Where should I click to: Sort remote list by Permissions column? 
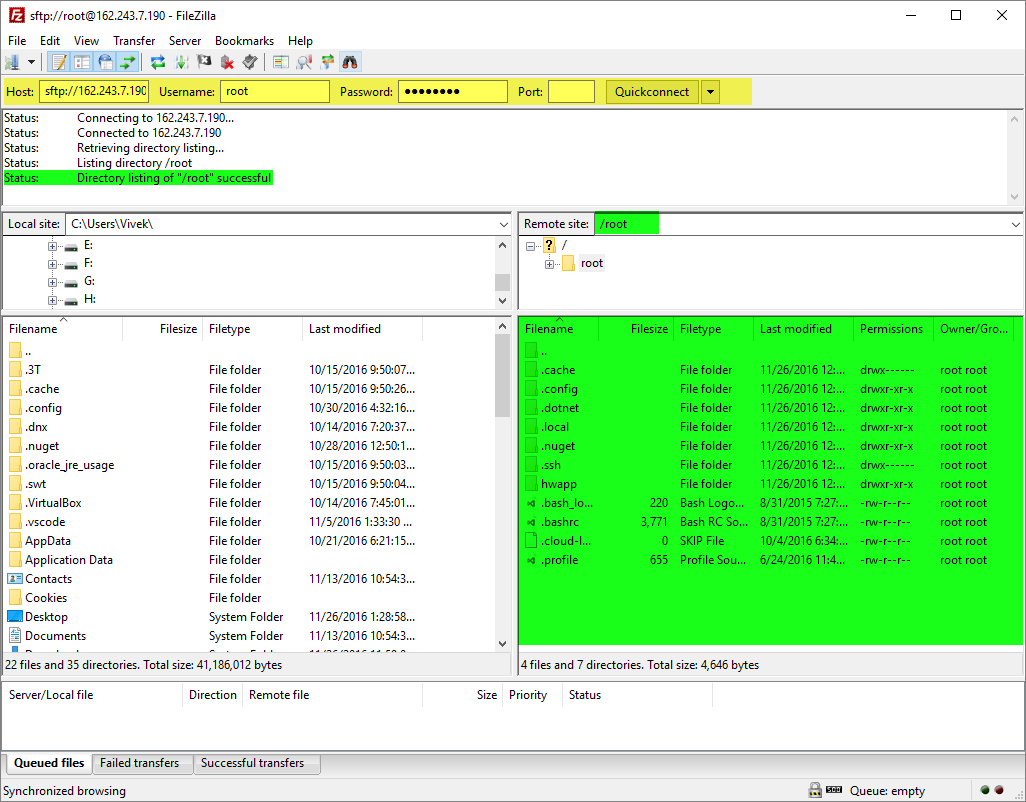(893, 329)
